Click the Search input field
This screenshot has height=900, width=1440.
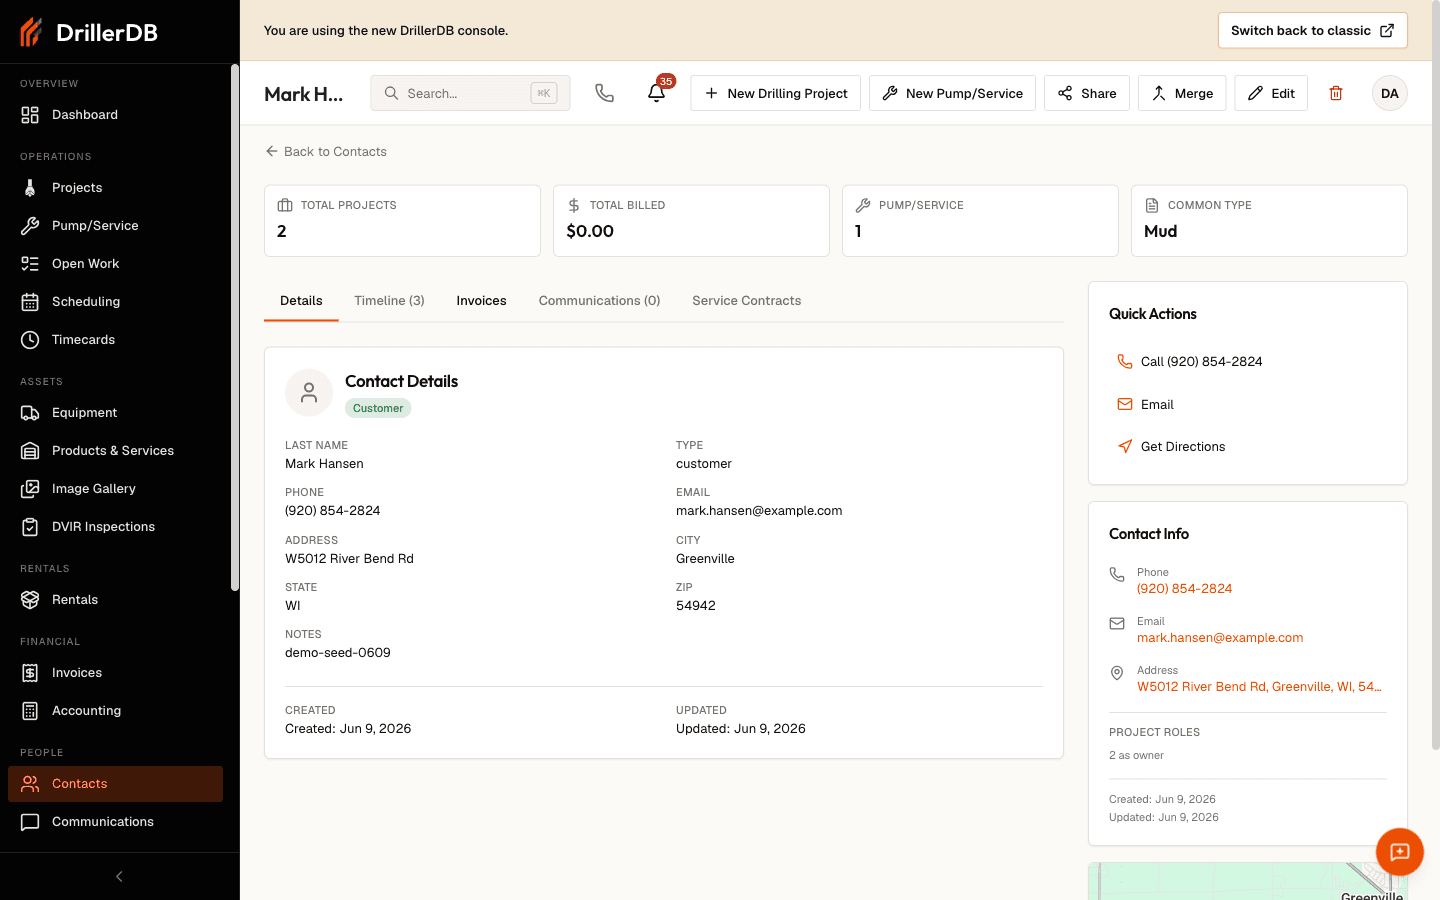point(470,93)
